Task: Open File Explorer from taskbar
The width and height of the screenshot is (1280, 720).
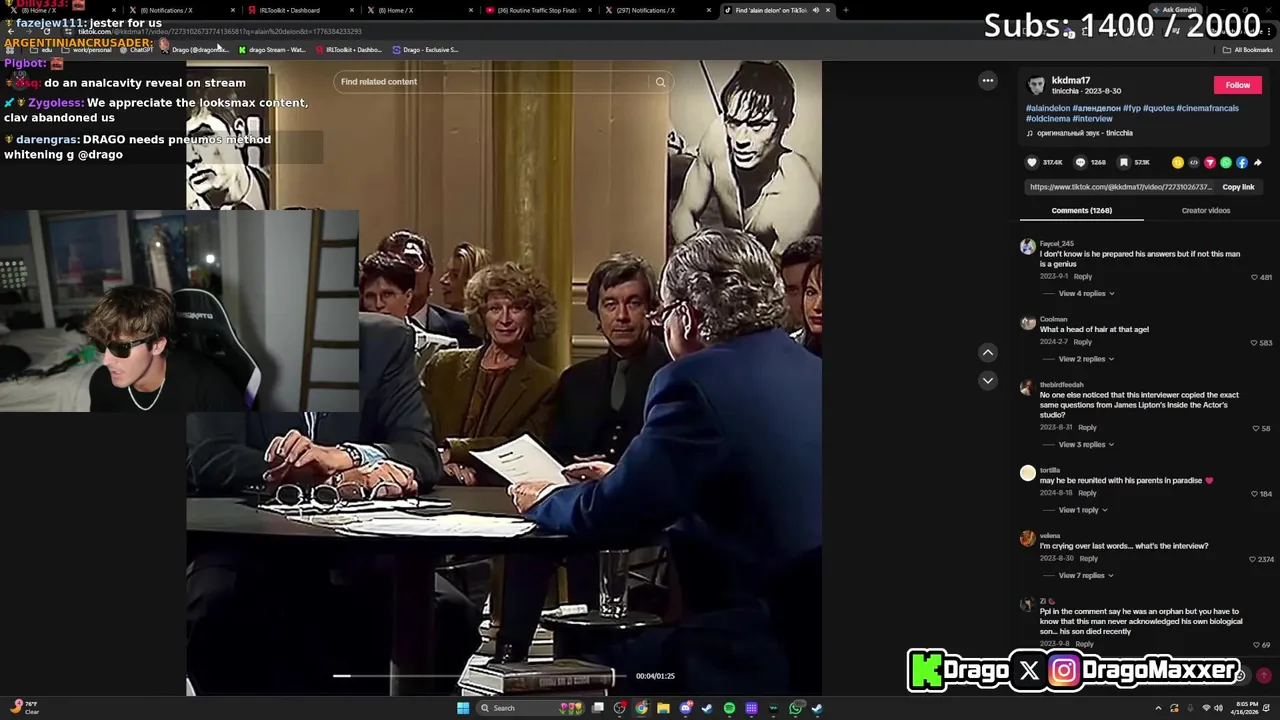Action: (663, 708)
